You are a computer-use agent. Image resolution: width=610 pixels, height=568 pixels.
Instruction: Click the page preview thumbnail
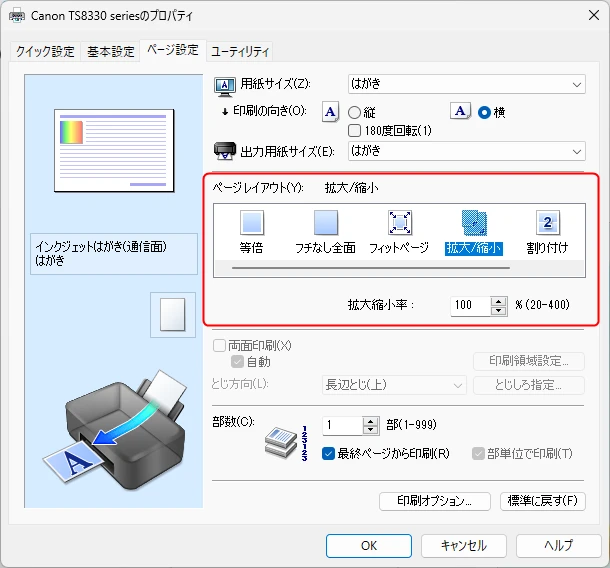pyautogui.click(x=114, y=151)
